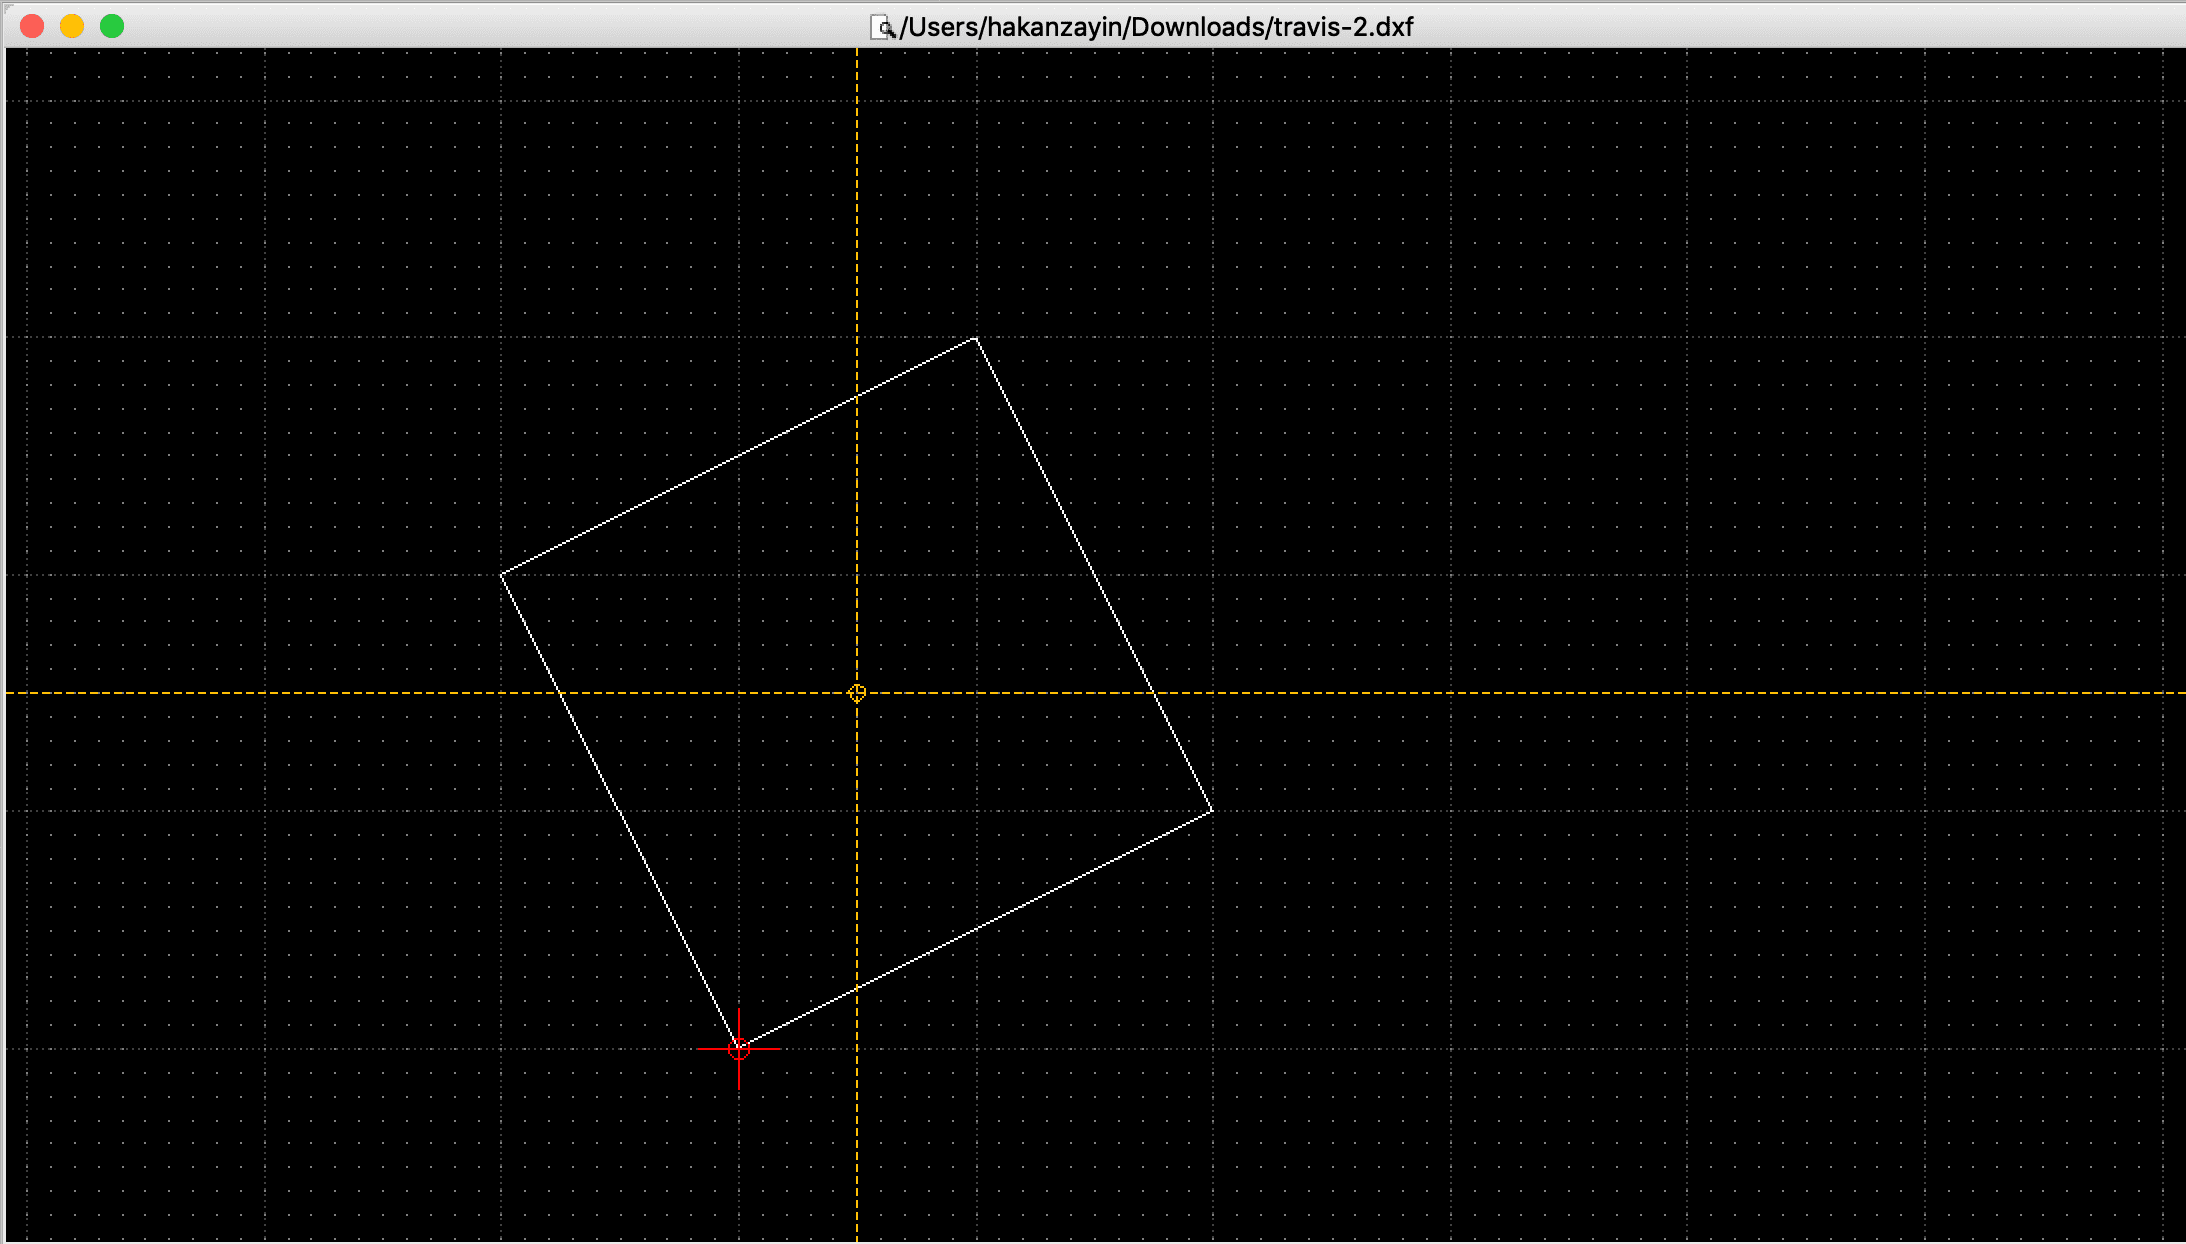Viewport: 2186px width, 1244px height.
Task: Click the yellow origin marker circle
Action: pos(857,693)
